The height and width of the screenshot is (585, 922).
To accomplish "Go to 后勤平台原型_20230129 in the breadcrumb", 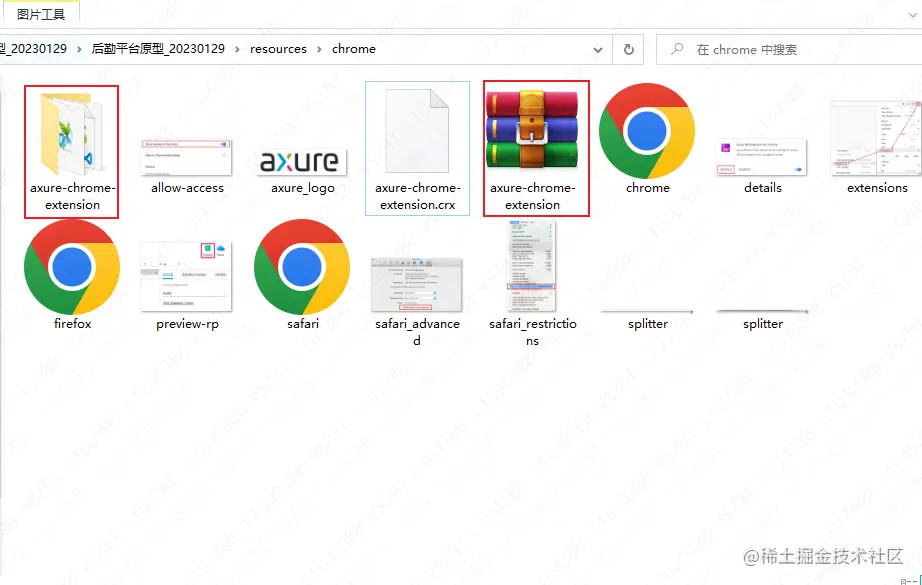I will (x=158, y=49).
